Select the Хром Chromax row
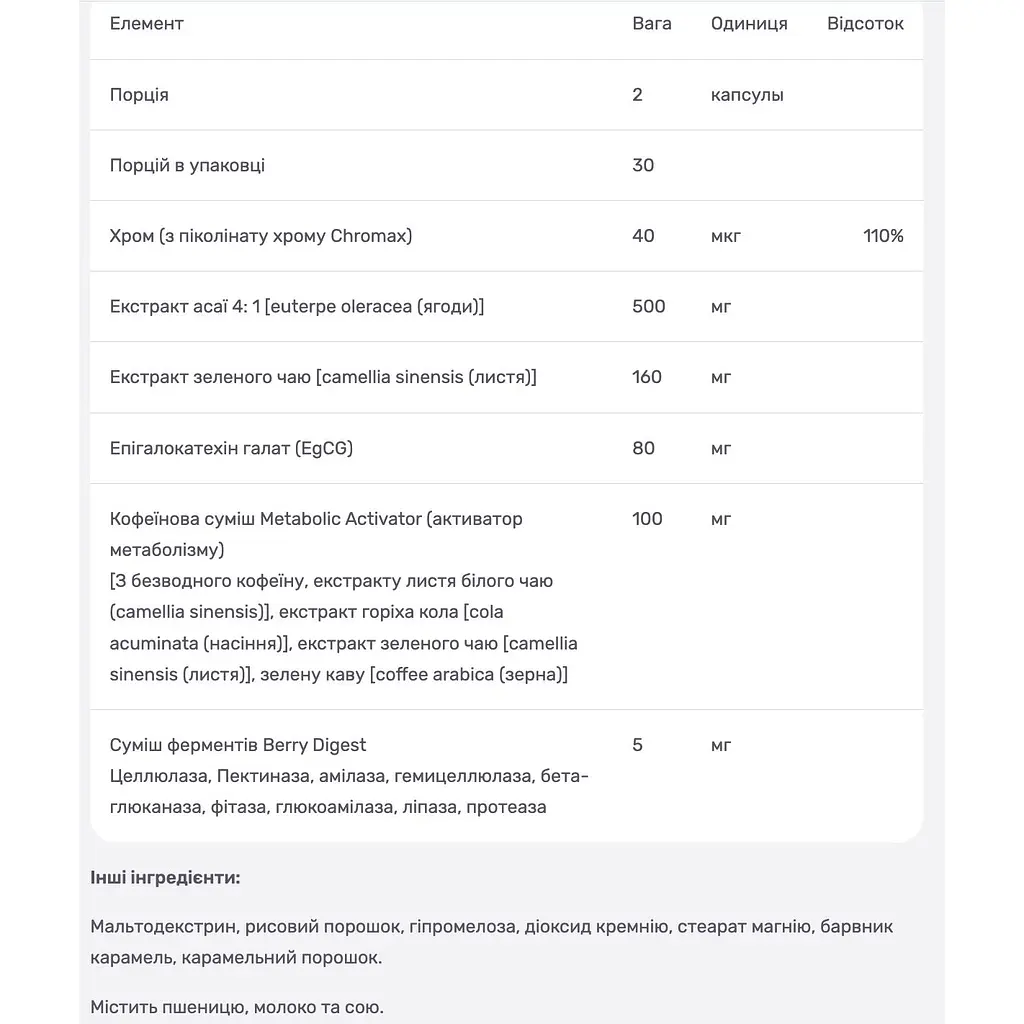Viewport: 1024px width, 1024px height. pyautogui.click(x=506, y=236)
